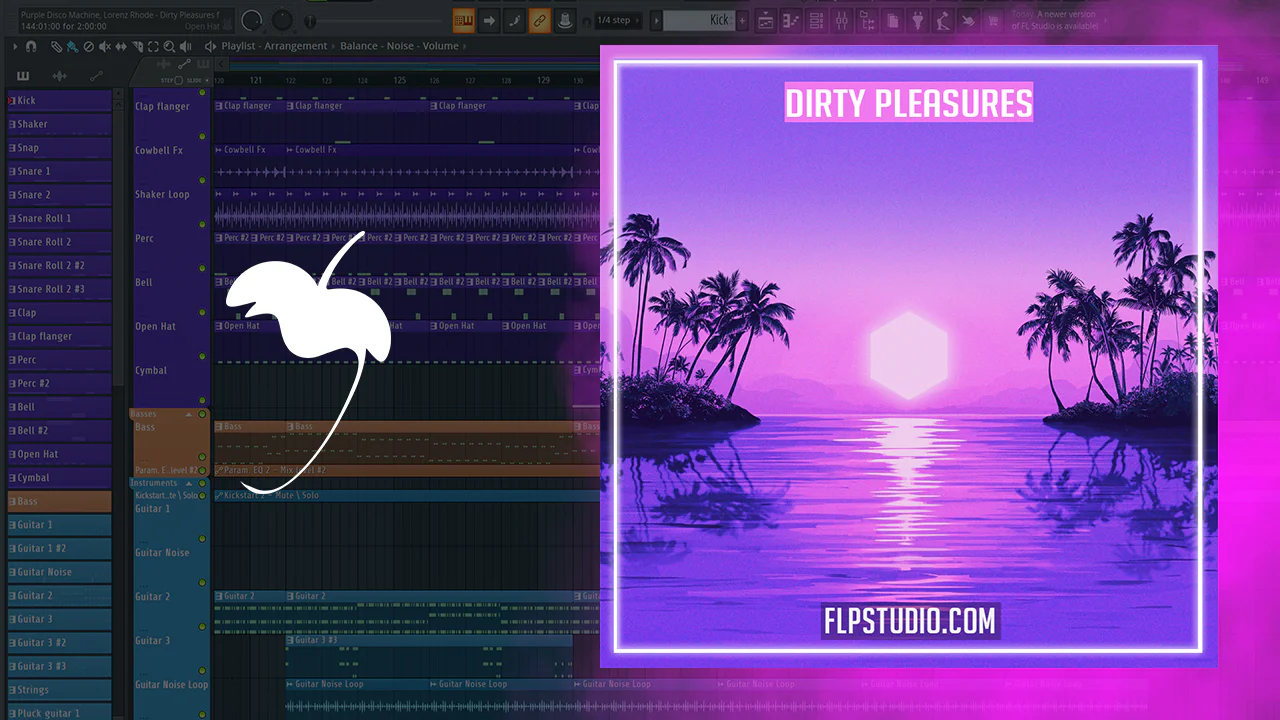
Task: Click the note curve toolbar icon
Action: 514,20
